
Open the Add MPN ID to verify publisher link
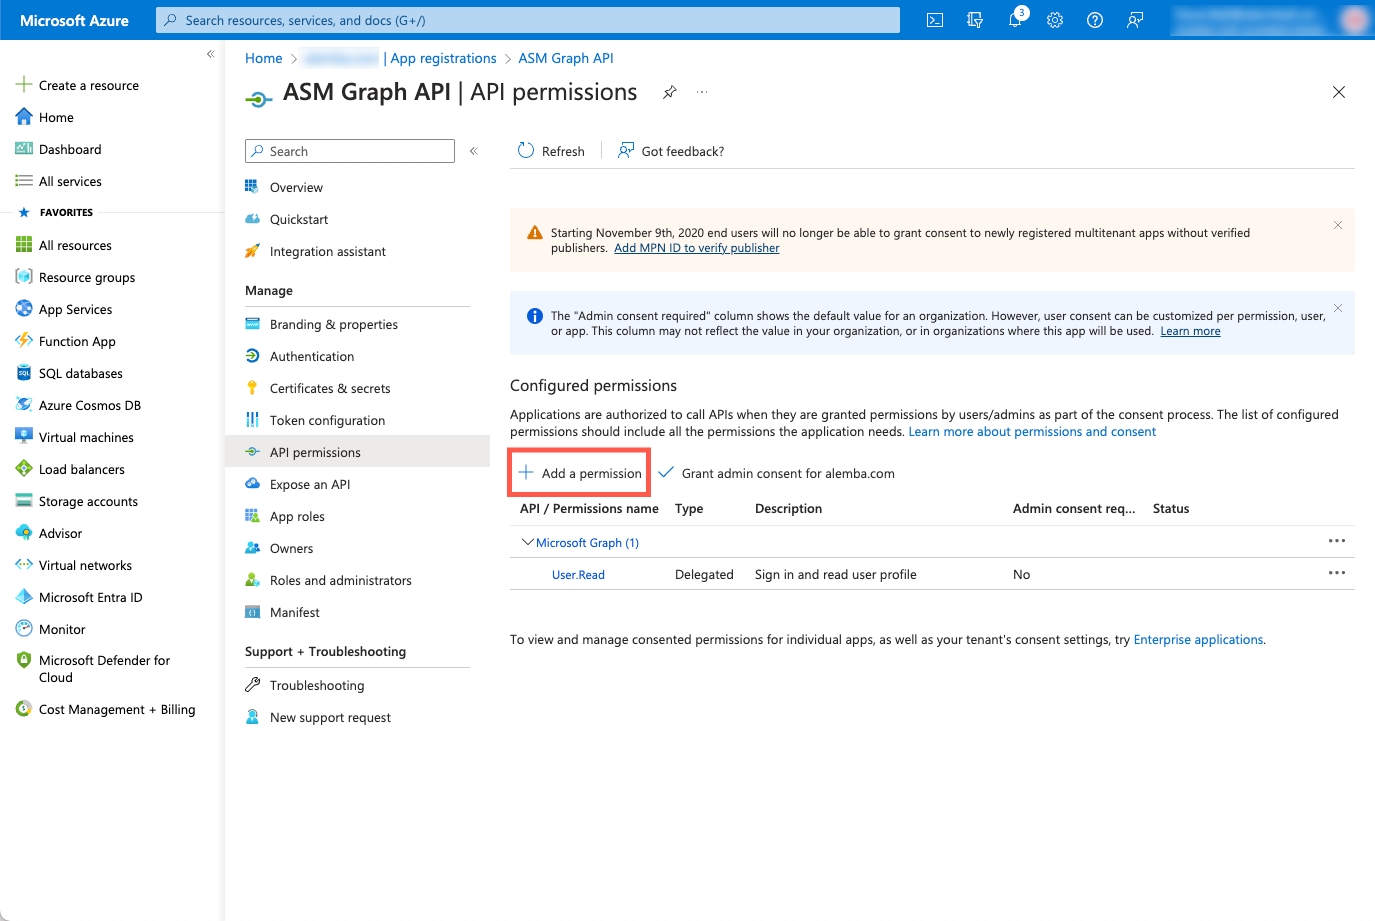pyautogui.click(x=696, y=248)
